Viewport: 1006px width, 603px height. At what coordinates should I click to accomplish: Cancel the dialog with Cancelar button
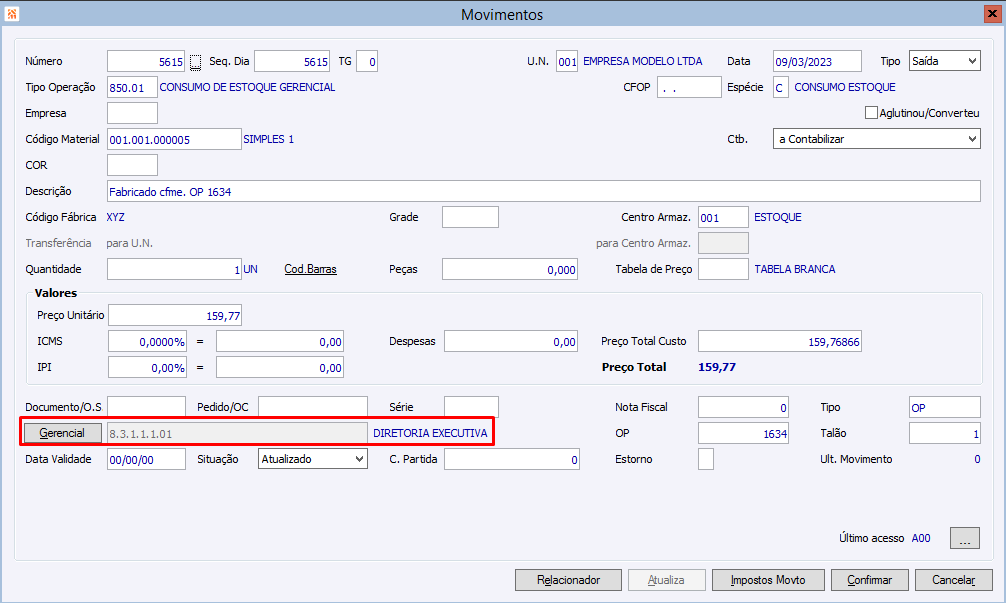(953, 580)
